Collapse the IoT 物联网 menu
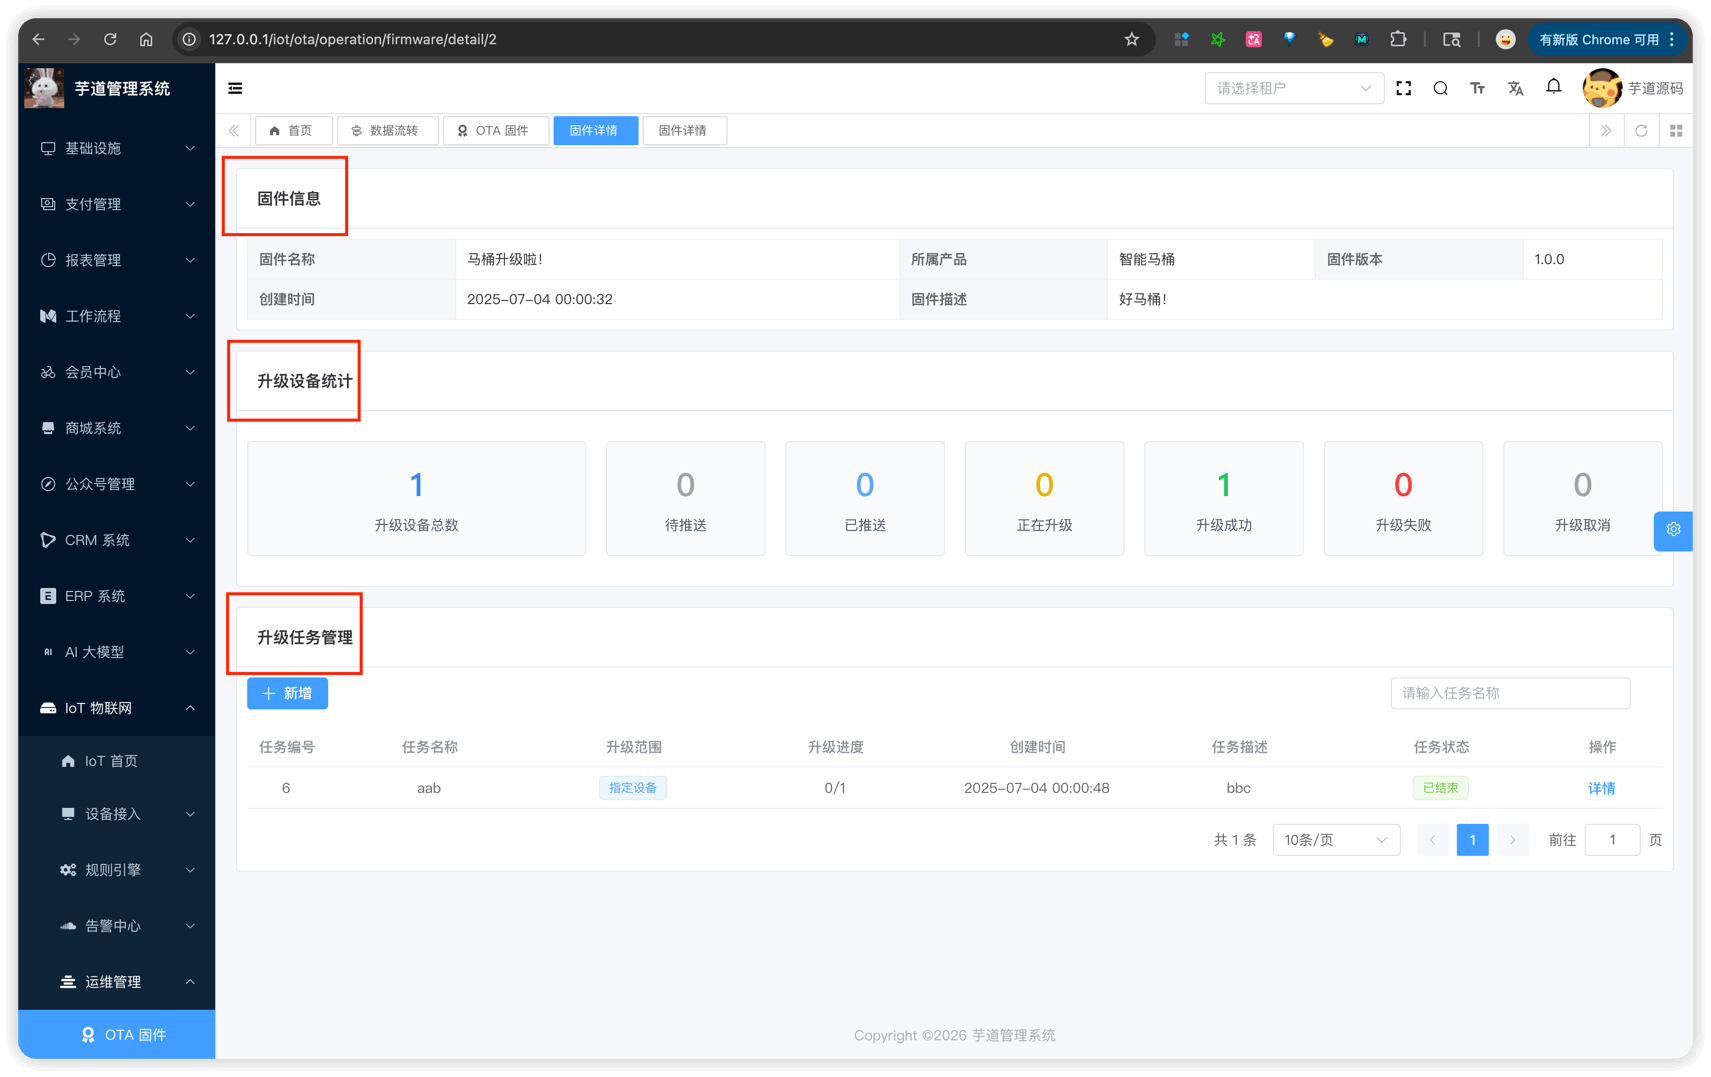 click(117, 708)
